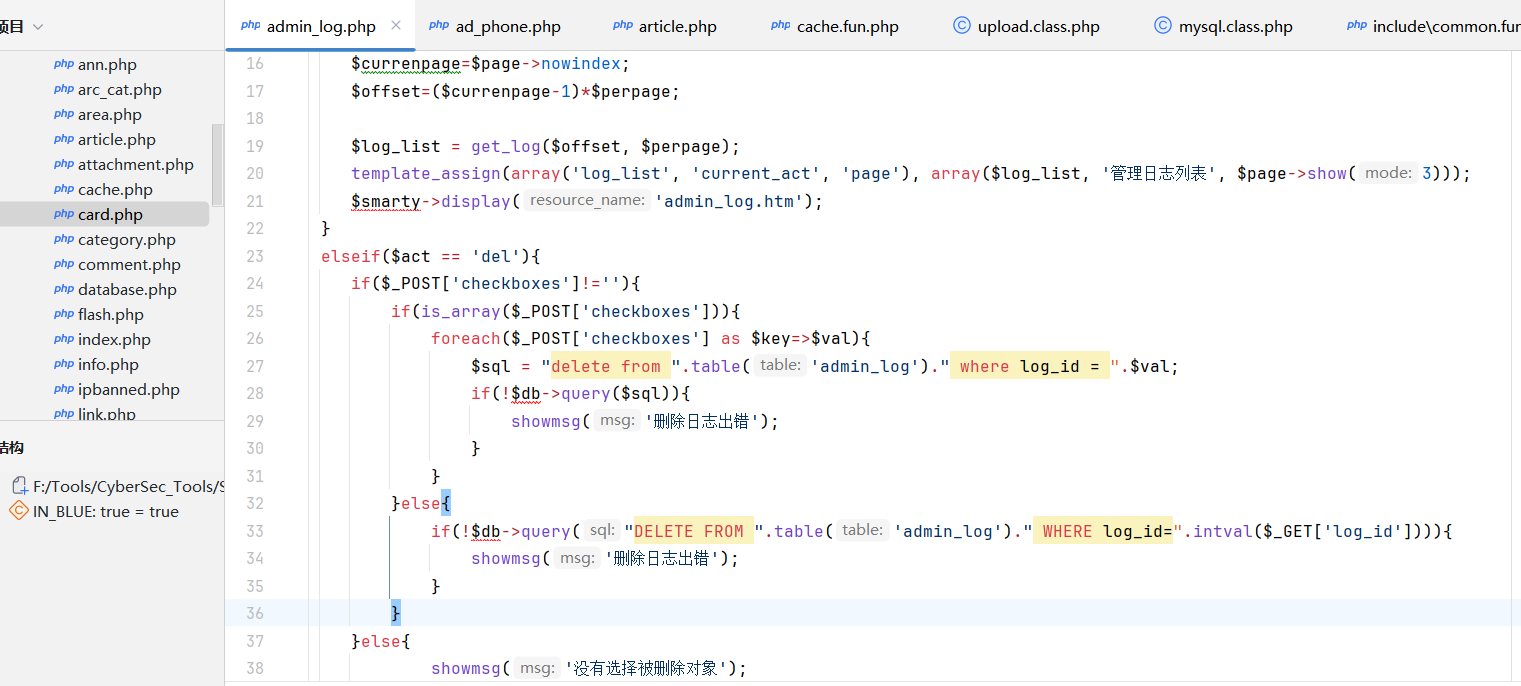Select card.php in the project tree
The height and width of the screenshot is (686, 1521).
tap(110, 215)
